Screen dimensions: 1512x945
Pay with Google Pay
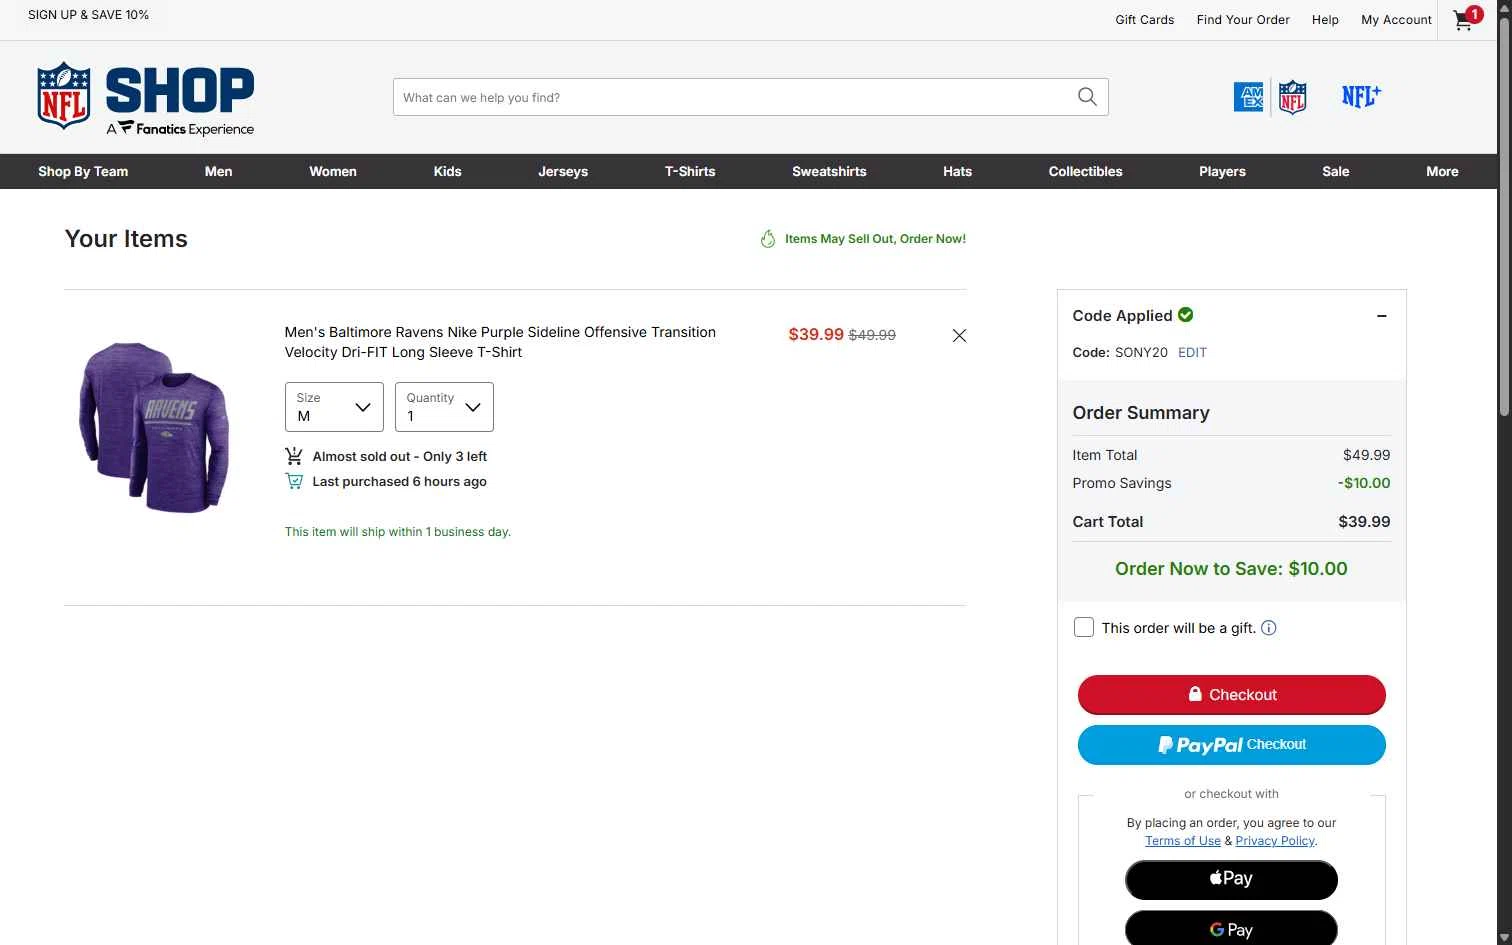[1231, 928]
